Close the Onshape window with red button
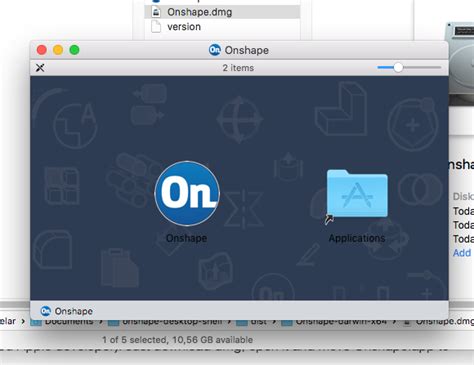Screen dimensions: 474x365 42,50
